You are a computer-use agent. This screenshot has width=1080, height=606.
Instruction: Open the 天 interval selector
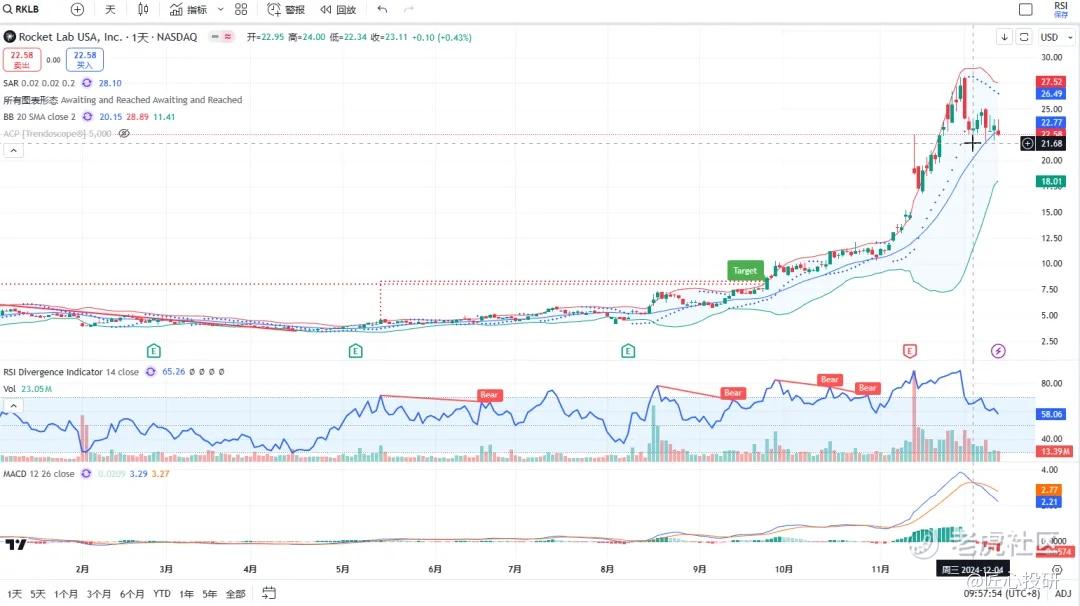coord(110,9)
